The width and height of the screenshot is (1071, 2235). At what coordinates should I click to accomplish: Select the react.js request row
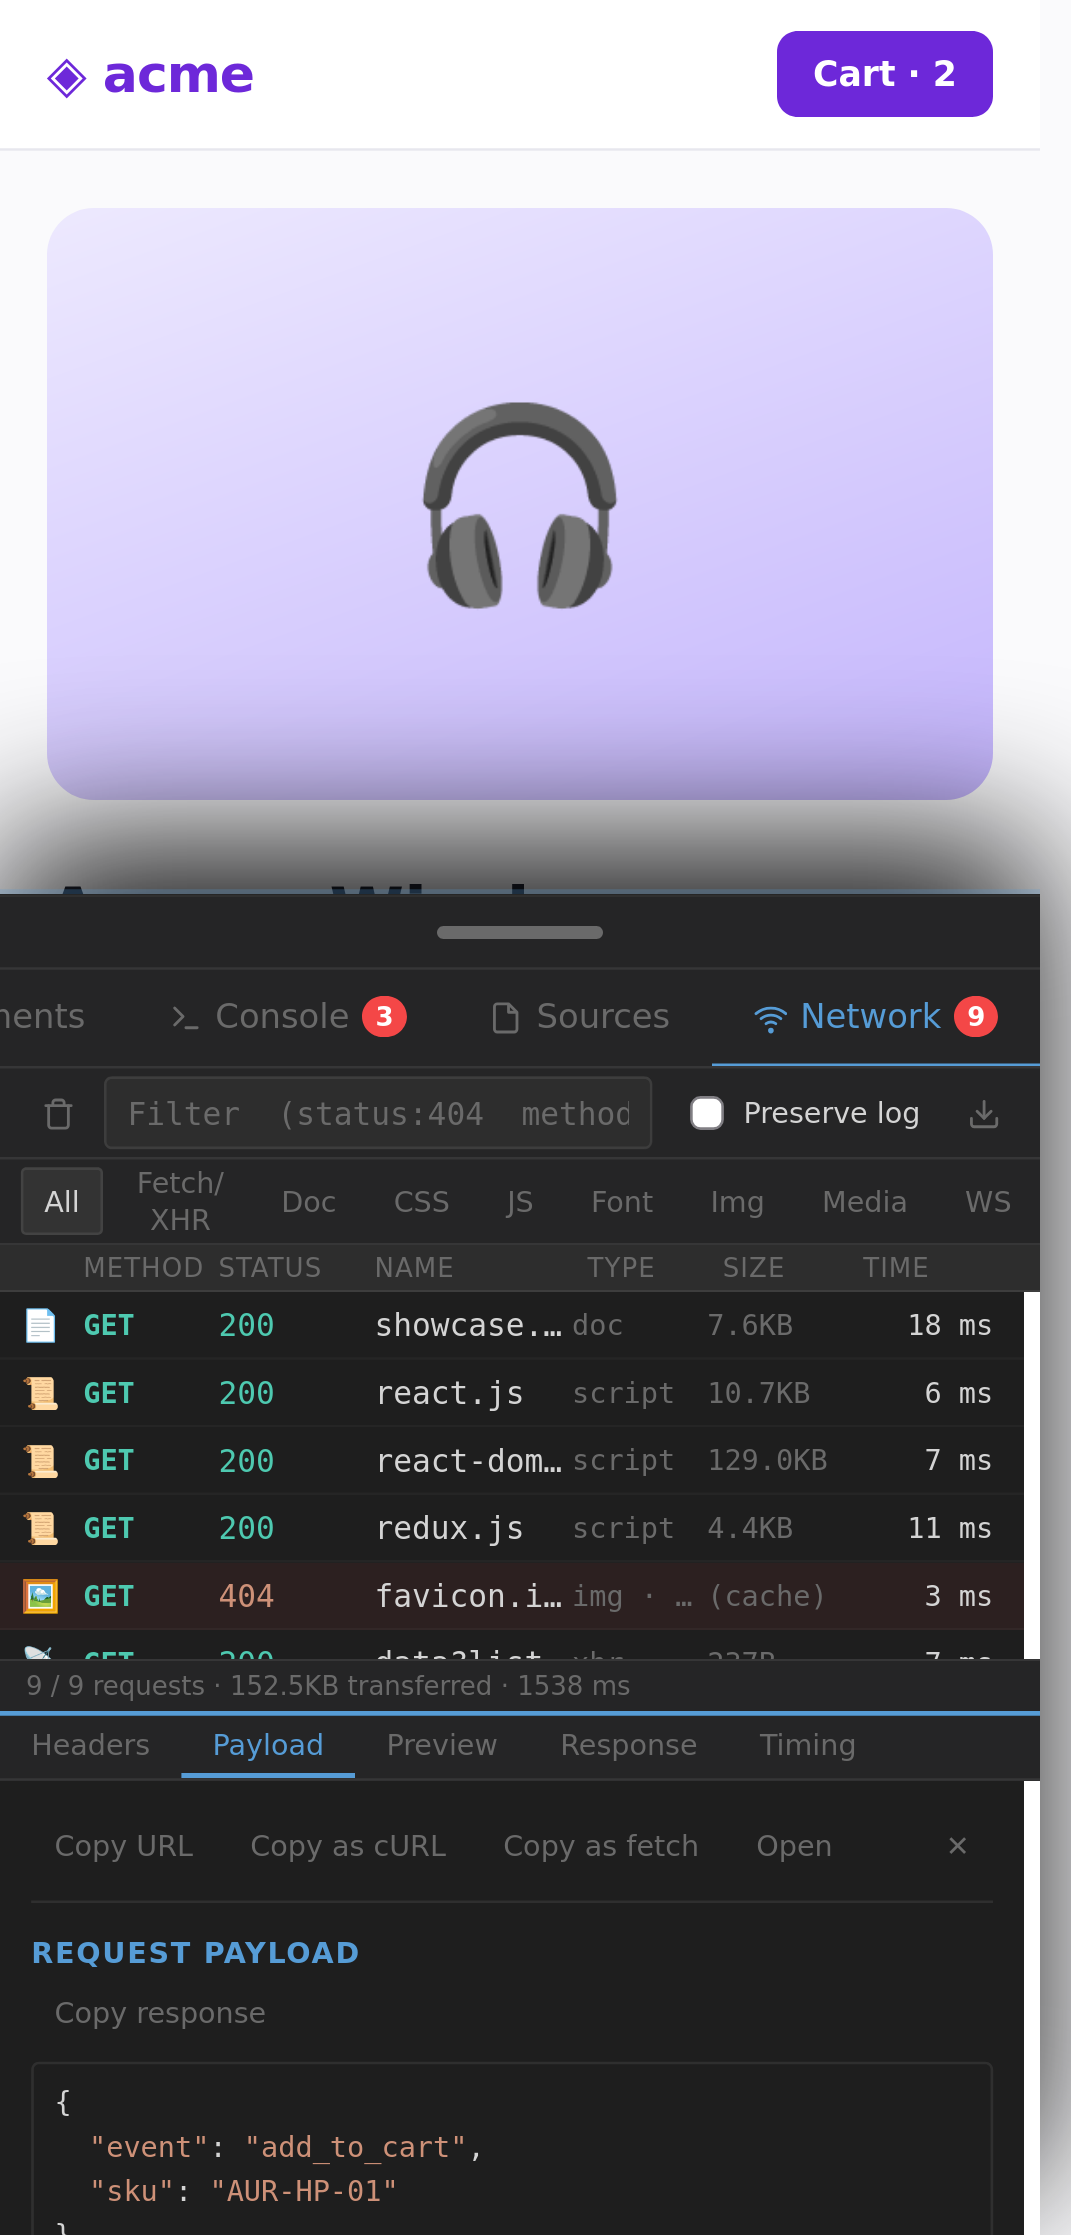(x=512, y=1393)
